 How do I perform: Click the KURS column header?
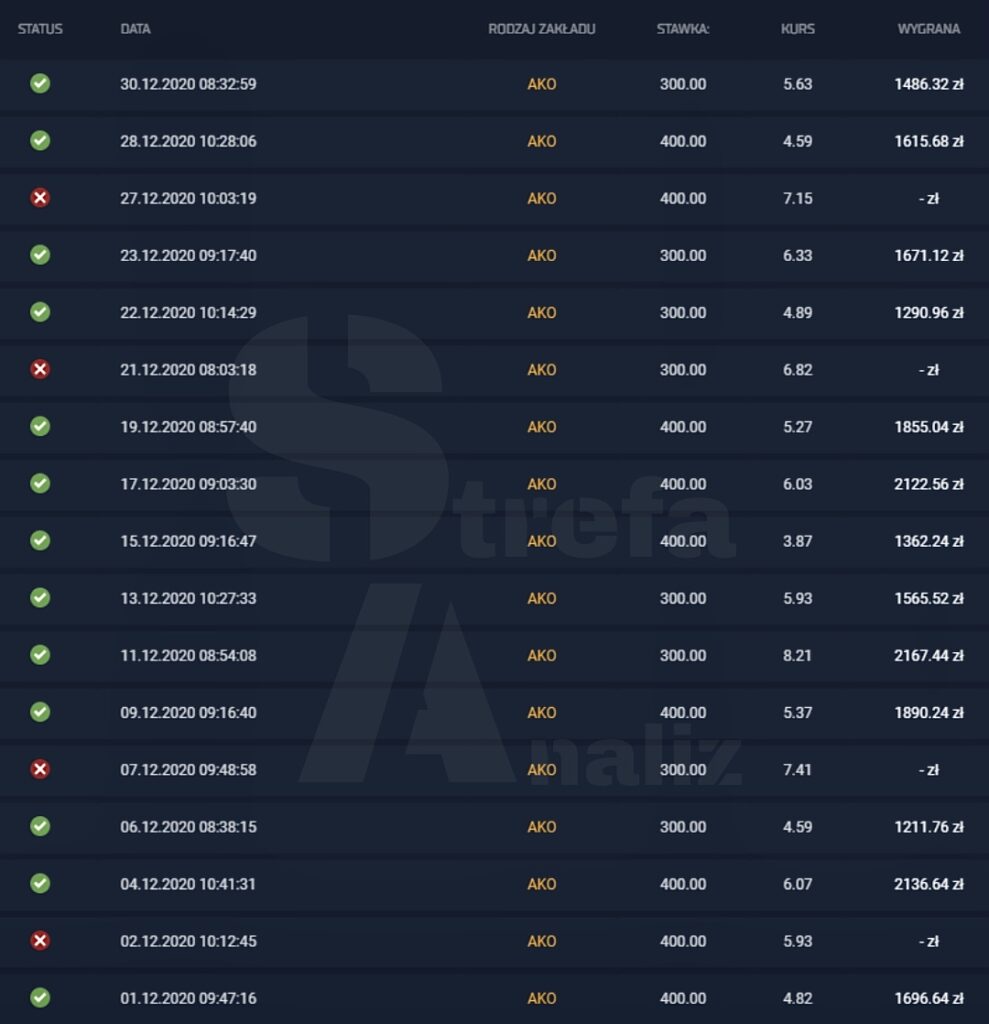tap(798, 29)
